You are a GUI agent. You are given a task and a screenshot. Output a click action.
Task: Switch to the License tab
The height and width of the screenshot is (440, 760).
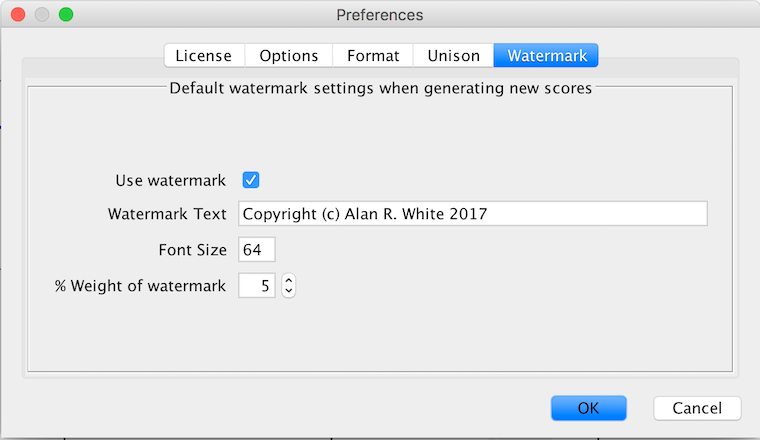(x=204, y=55)
